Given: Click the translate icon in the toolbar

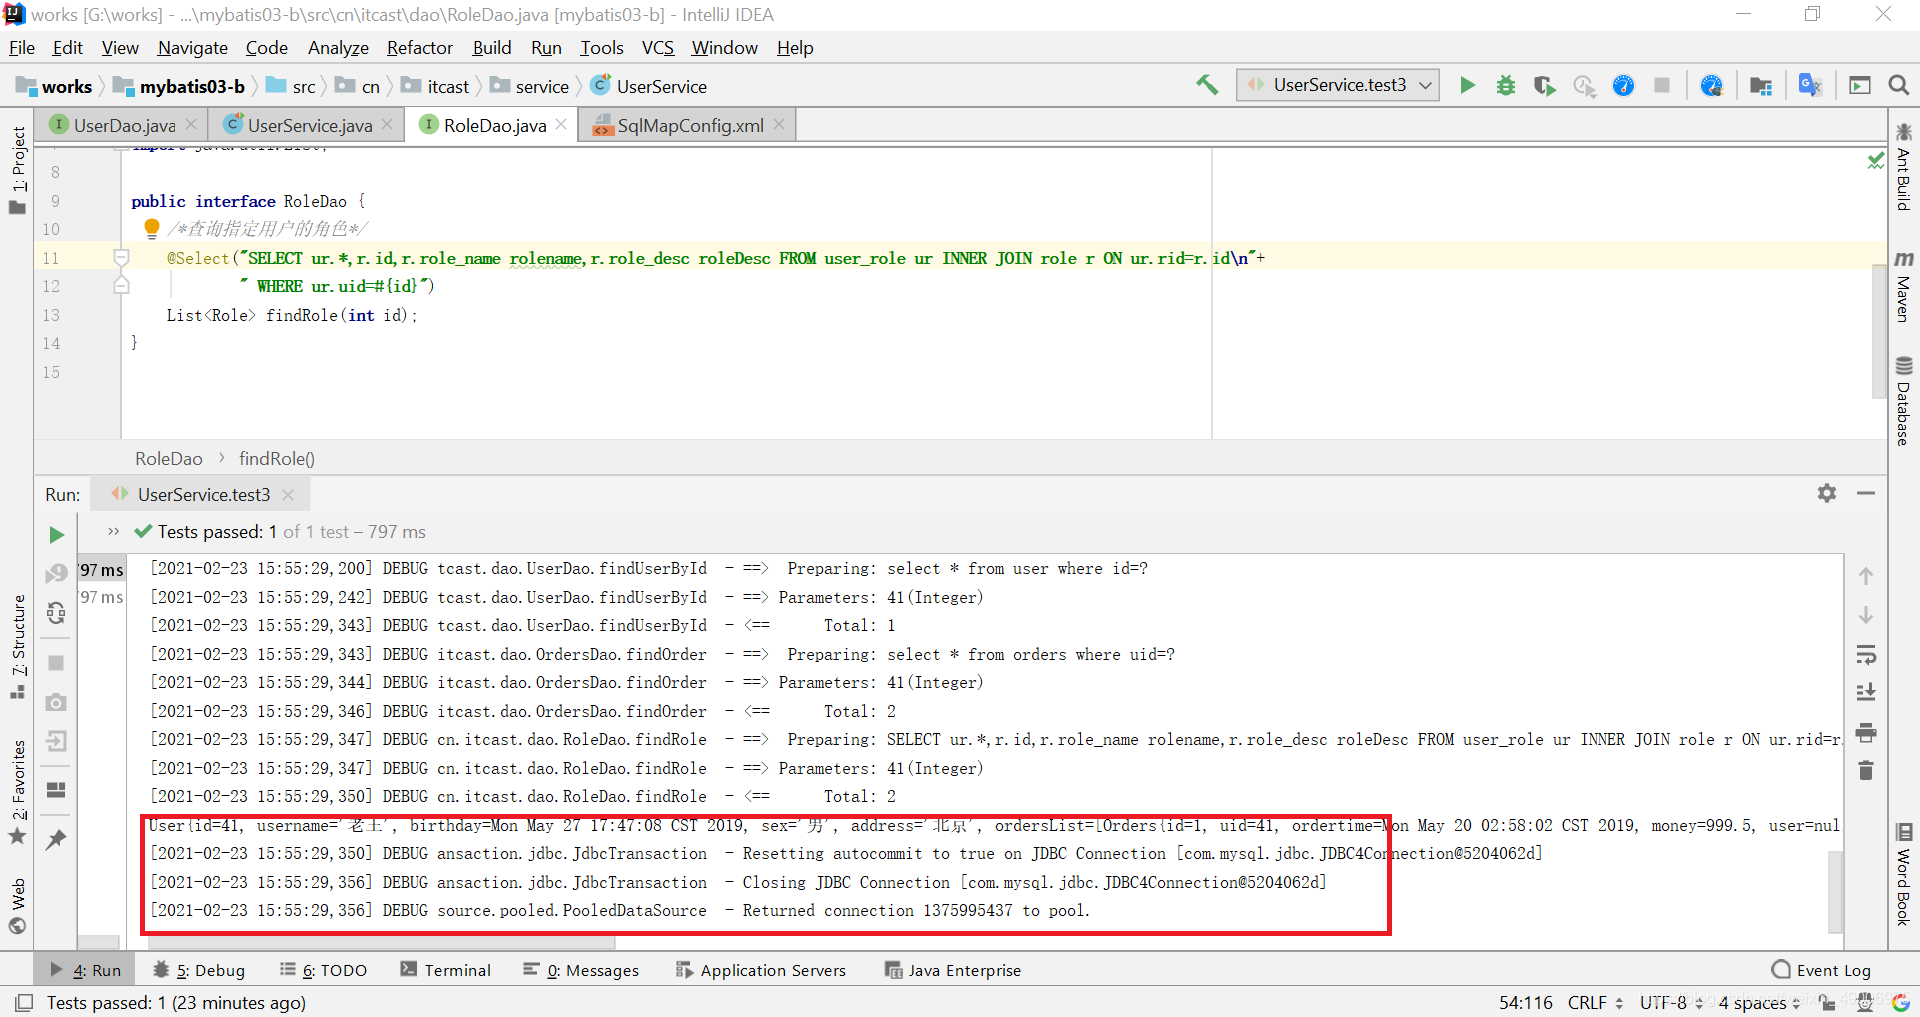Looking at the screenshot, I should pos(1809,86).
